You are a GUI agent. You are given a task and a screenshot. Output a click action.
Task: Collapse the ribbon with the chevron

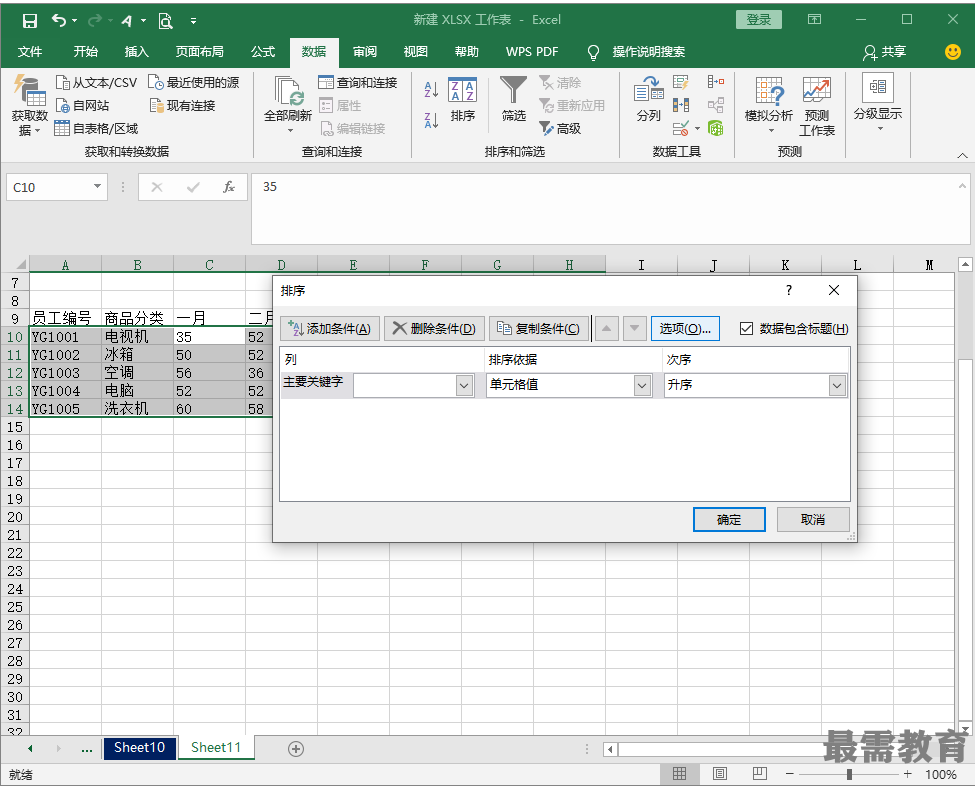962,155
